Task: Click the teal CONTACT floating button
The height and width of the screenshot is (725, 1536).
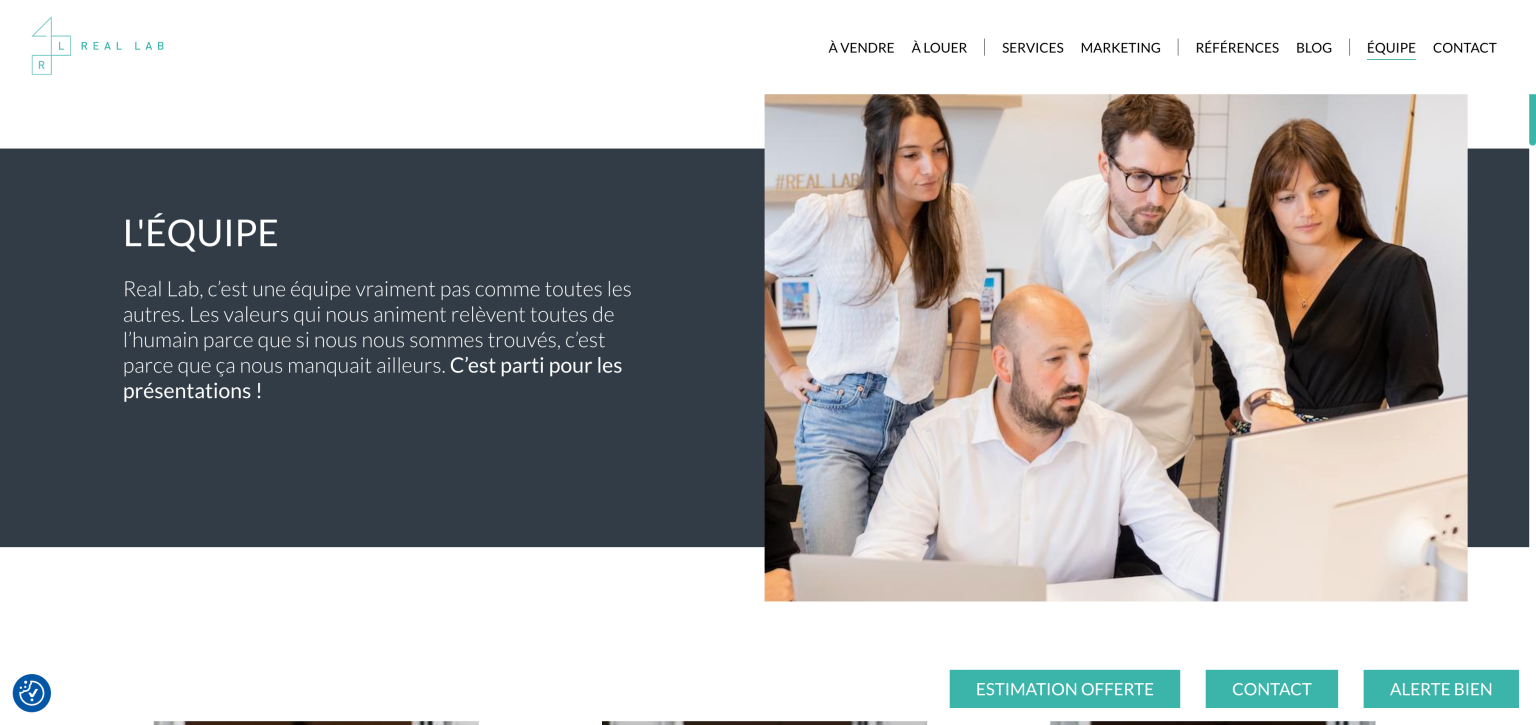Action: (1271, 689)
